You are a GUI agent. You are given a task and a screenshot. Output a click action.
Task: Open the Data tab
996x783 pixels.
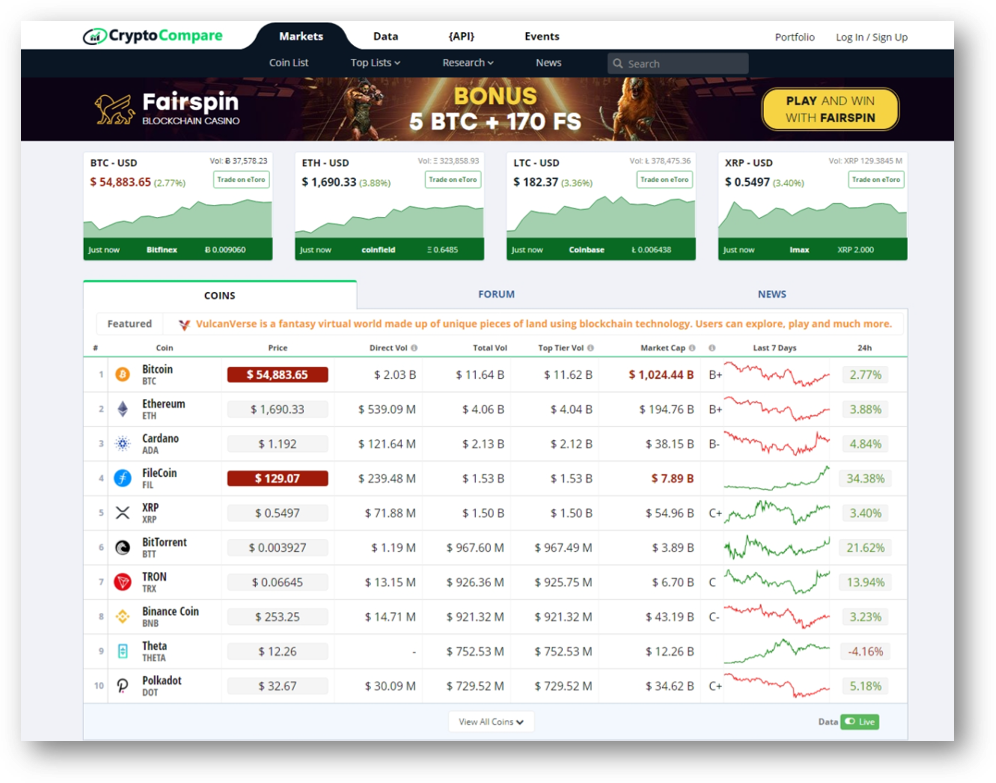pyautogui.click(x=386, y=37)
